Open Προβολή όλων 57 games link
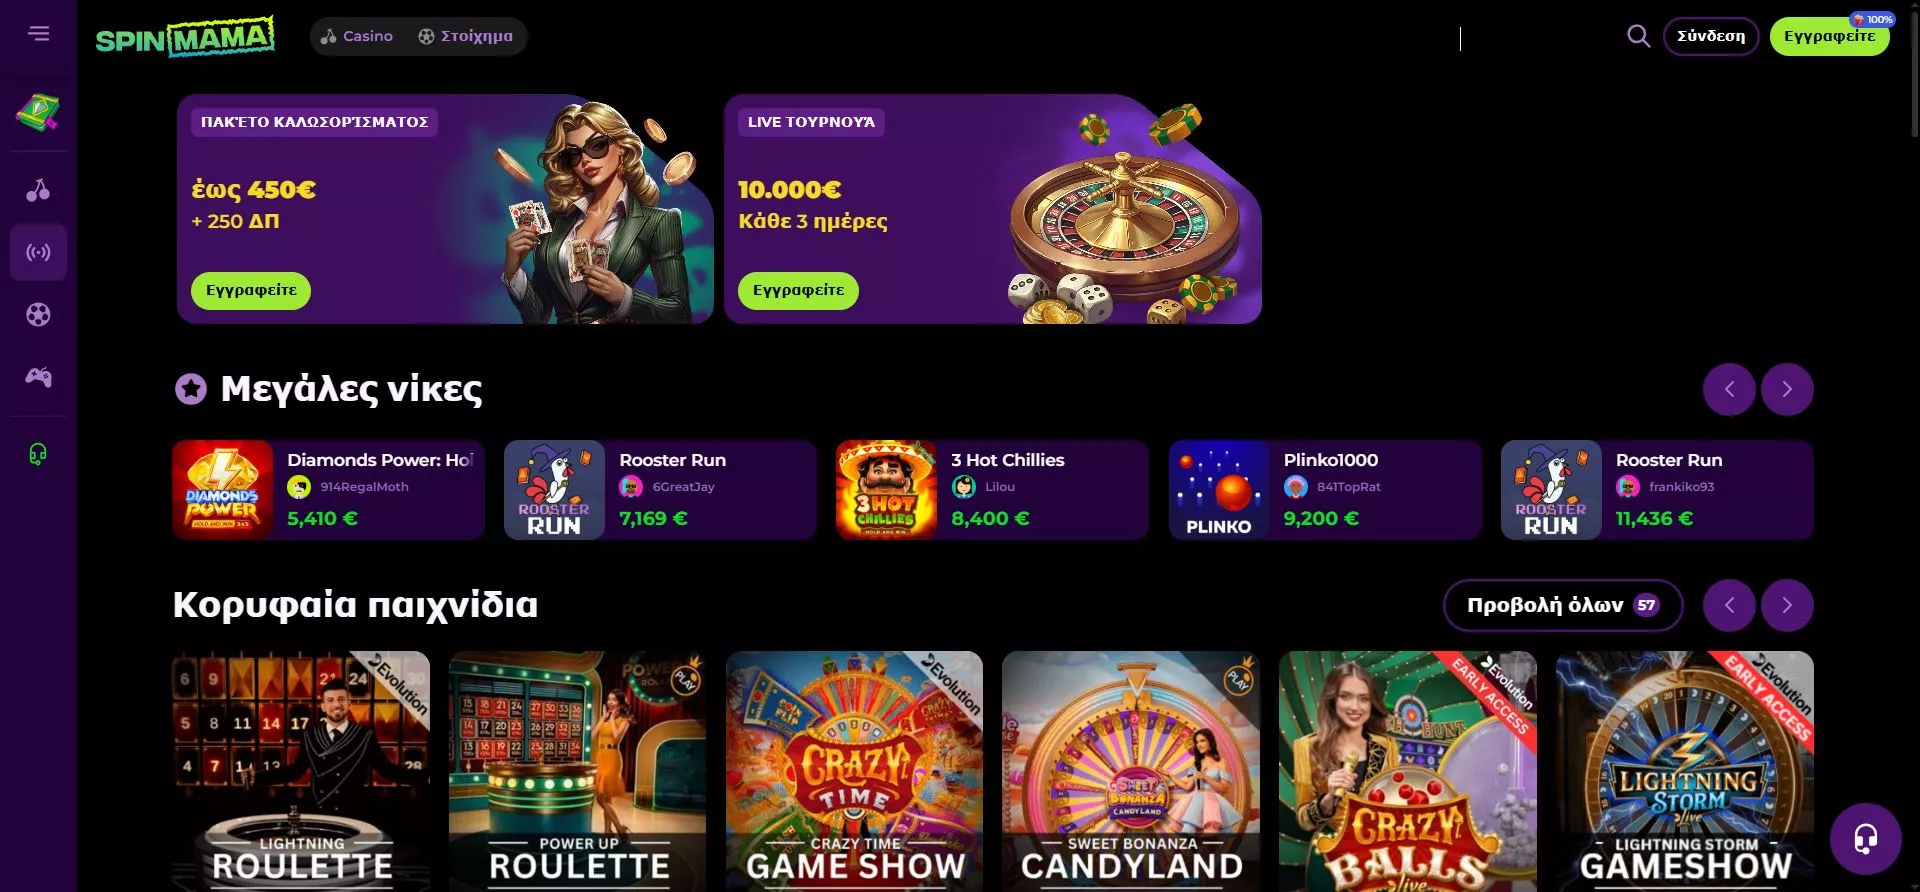 point(1562,605)
